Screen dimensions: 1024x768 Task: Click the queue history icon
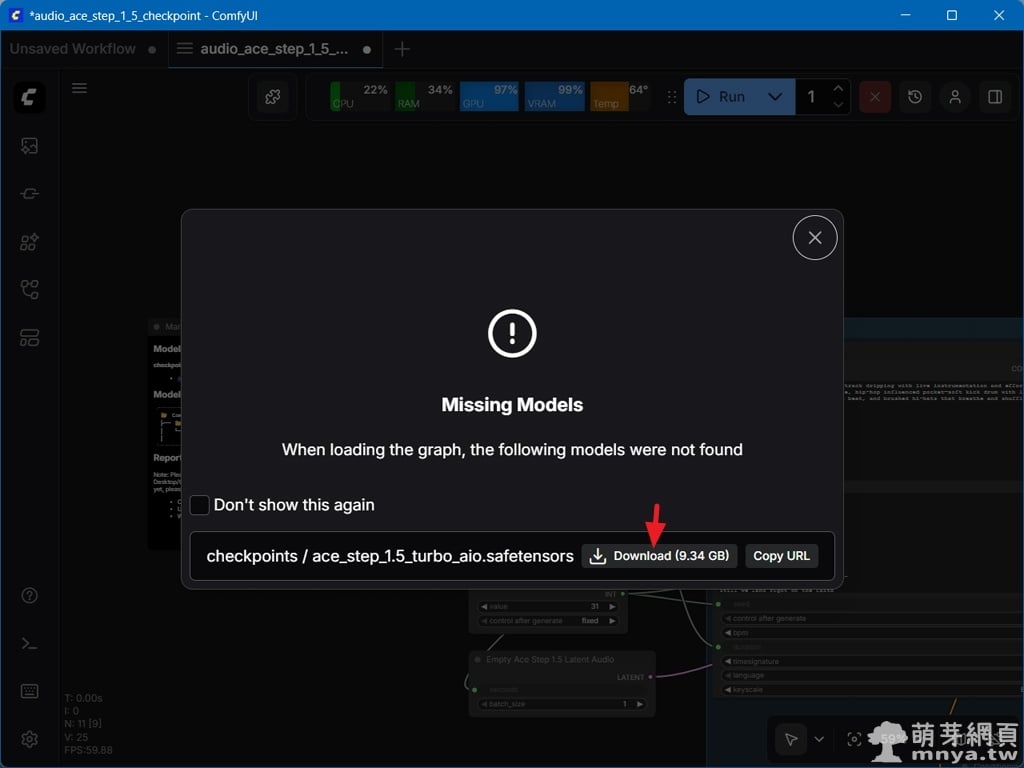[915, 97]
